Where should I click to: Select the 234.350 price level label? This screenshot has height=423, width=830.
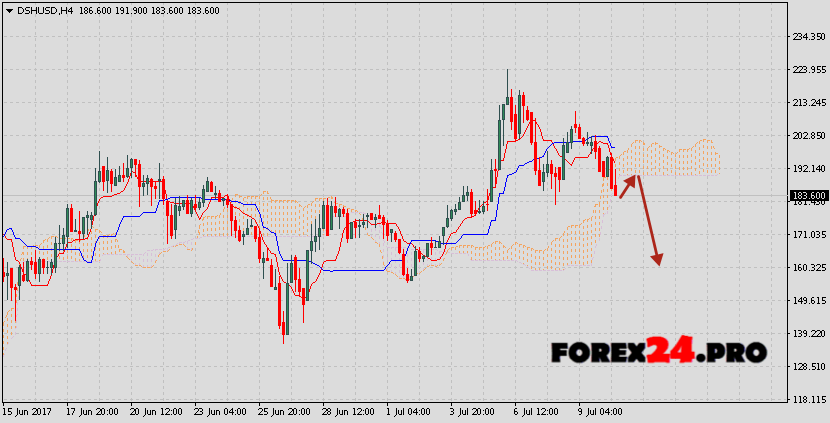[x=807, y=37]
